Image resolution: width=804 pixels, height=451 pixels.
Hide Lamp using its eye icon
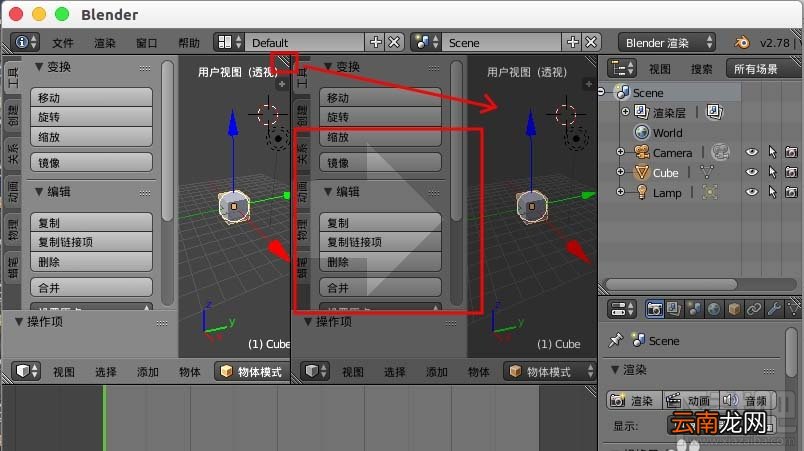tap(752, 192)
